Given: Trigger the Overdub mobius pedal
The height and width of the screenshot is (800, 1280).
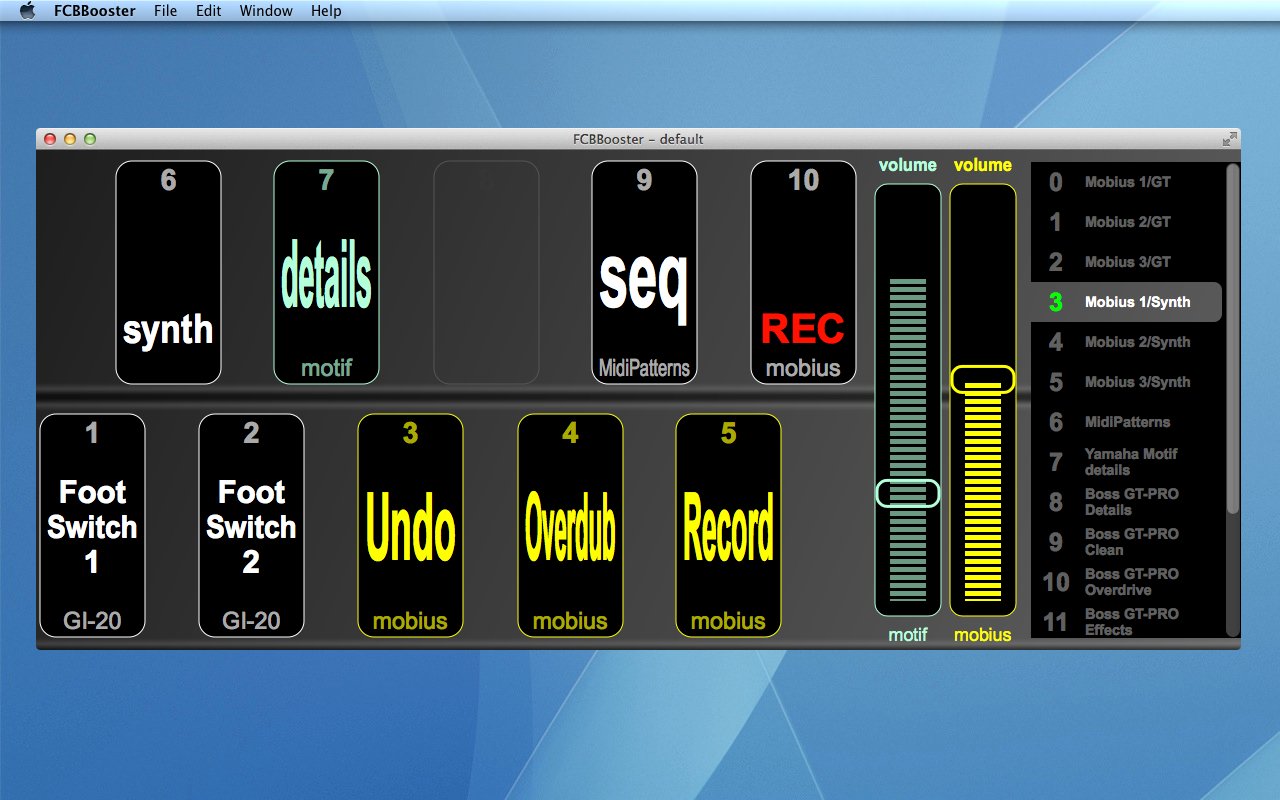Looking at the screenshot, I should (570, 526).
